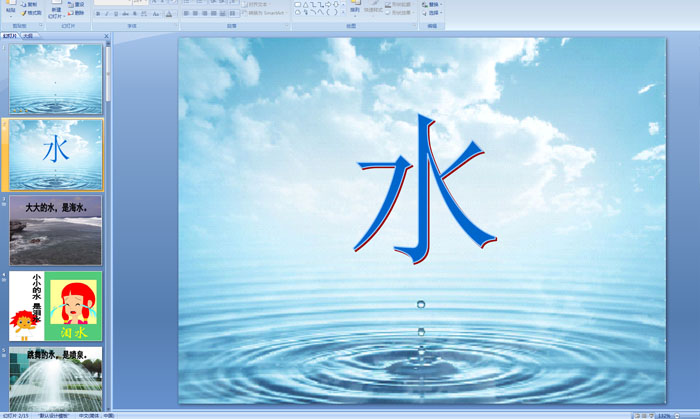Viewport: 700px width, 419px height.
Task: Open the font size dropdown
Action: (x=140, y=2)
